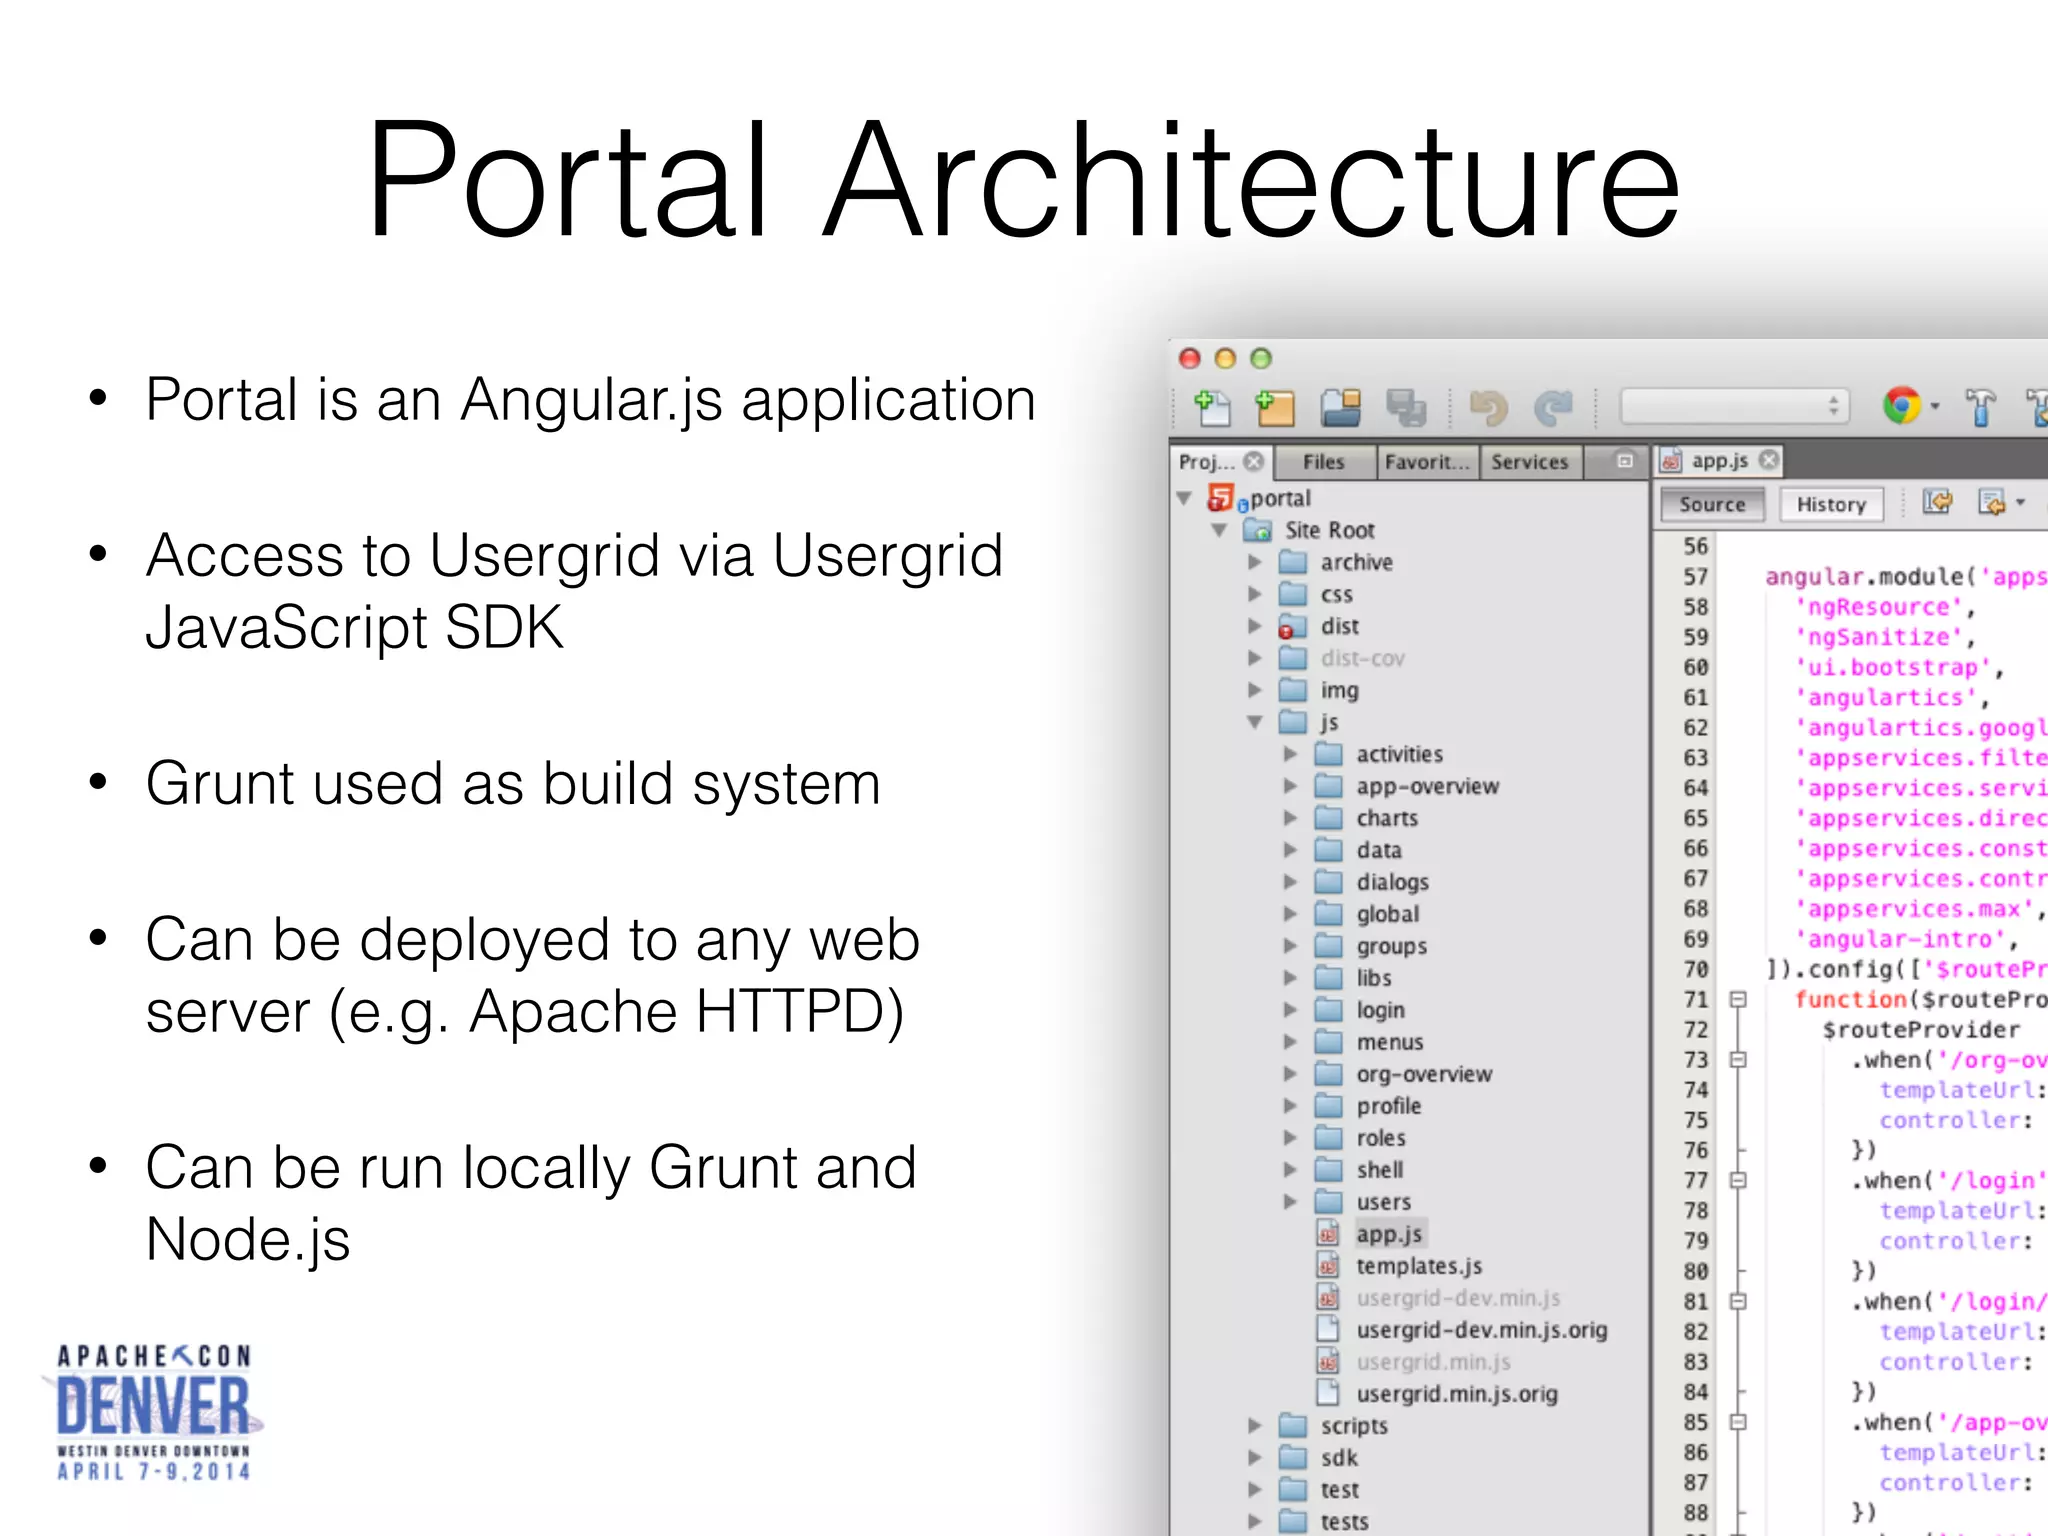The height and width of the screenshot is (1536, 2048).
Task: Click the Redo arrow icon
Action: click(1553, 407)
